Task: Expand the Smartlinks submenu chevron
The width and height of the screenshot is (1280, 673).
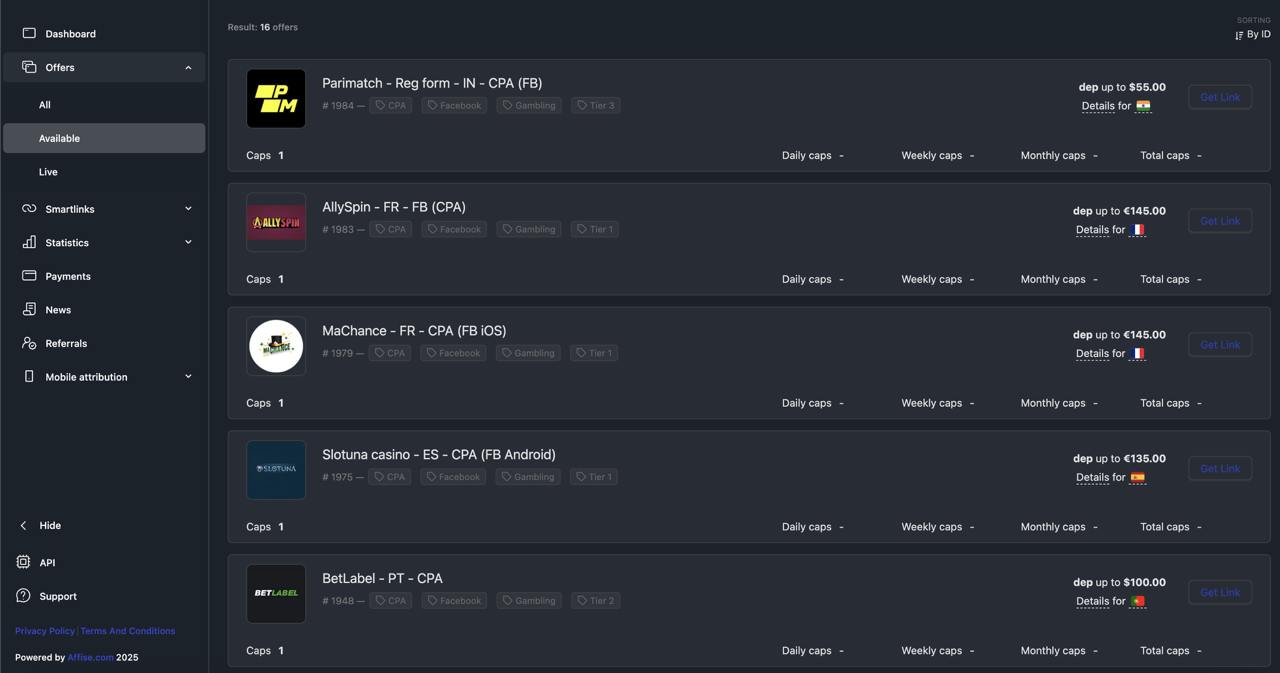Action: [188, 209]
